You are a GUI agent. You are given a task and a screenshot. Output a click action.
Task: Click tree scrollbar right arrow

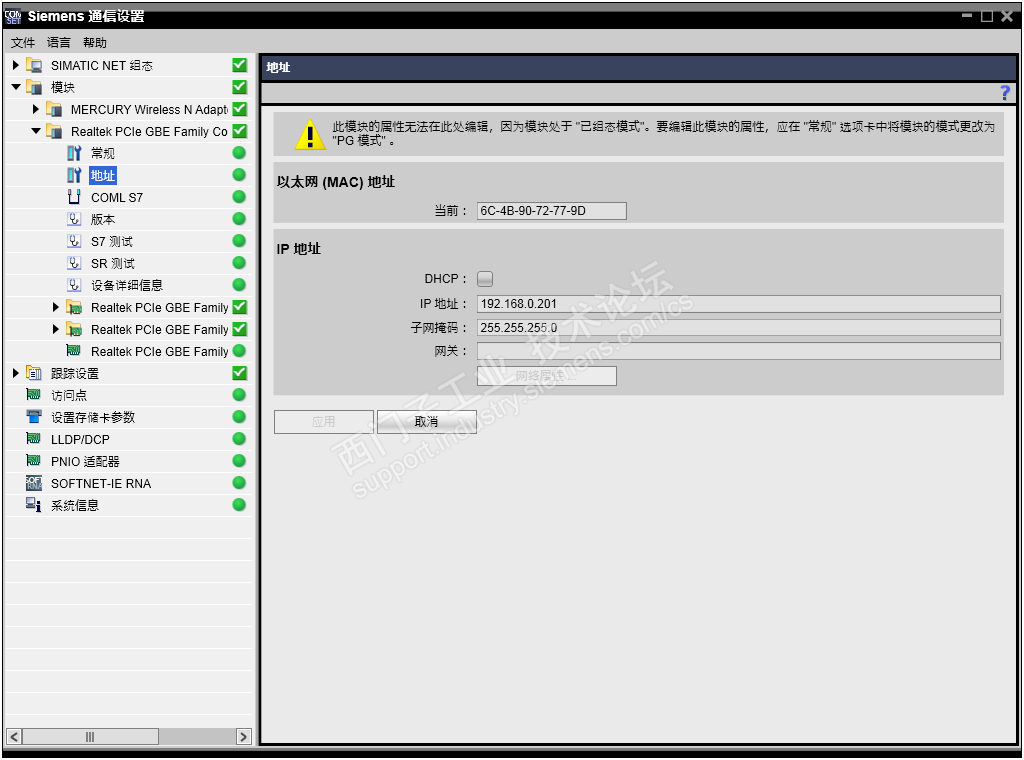click(244, 736)
